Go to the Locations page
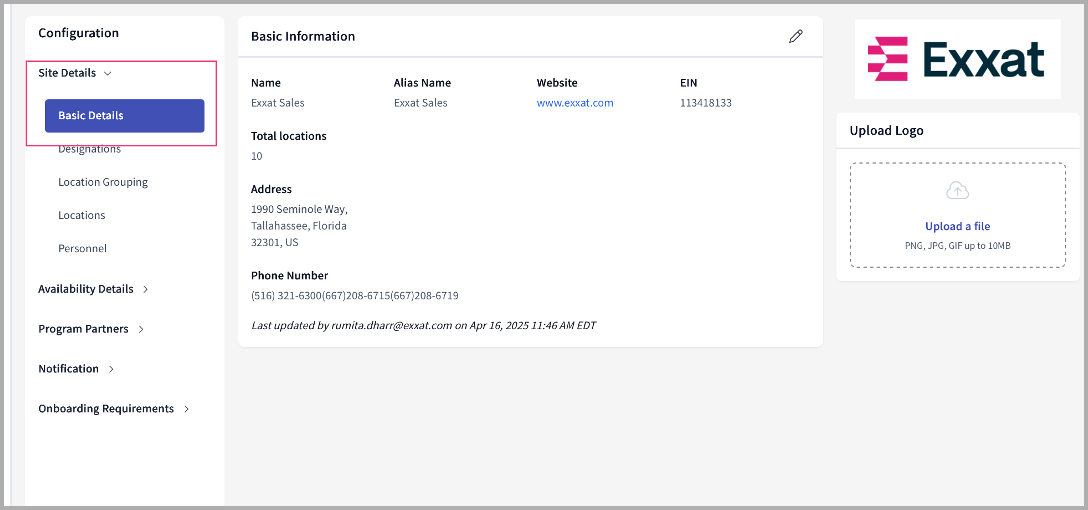 [x=81, y=215]
